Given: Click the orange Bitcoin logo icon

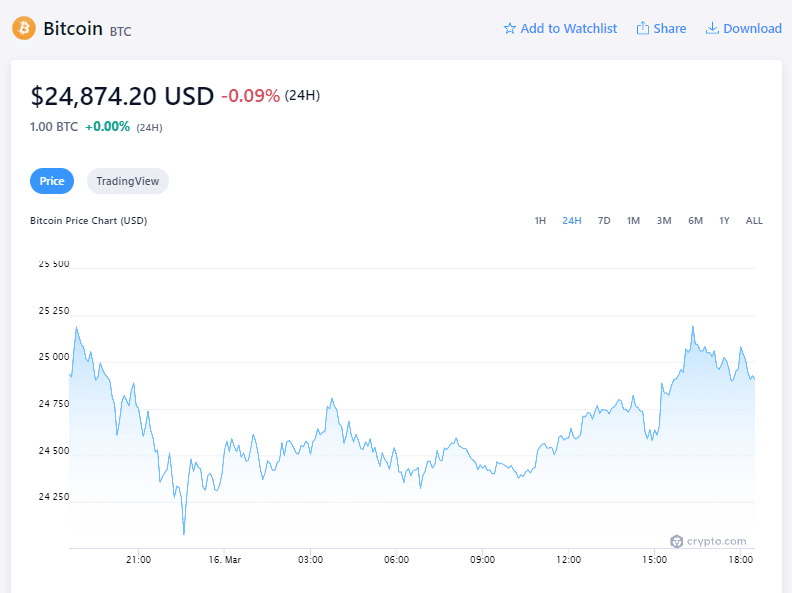Looking at the screenshot, I should pyautogui.click(x=24, y=28).
